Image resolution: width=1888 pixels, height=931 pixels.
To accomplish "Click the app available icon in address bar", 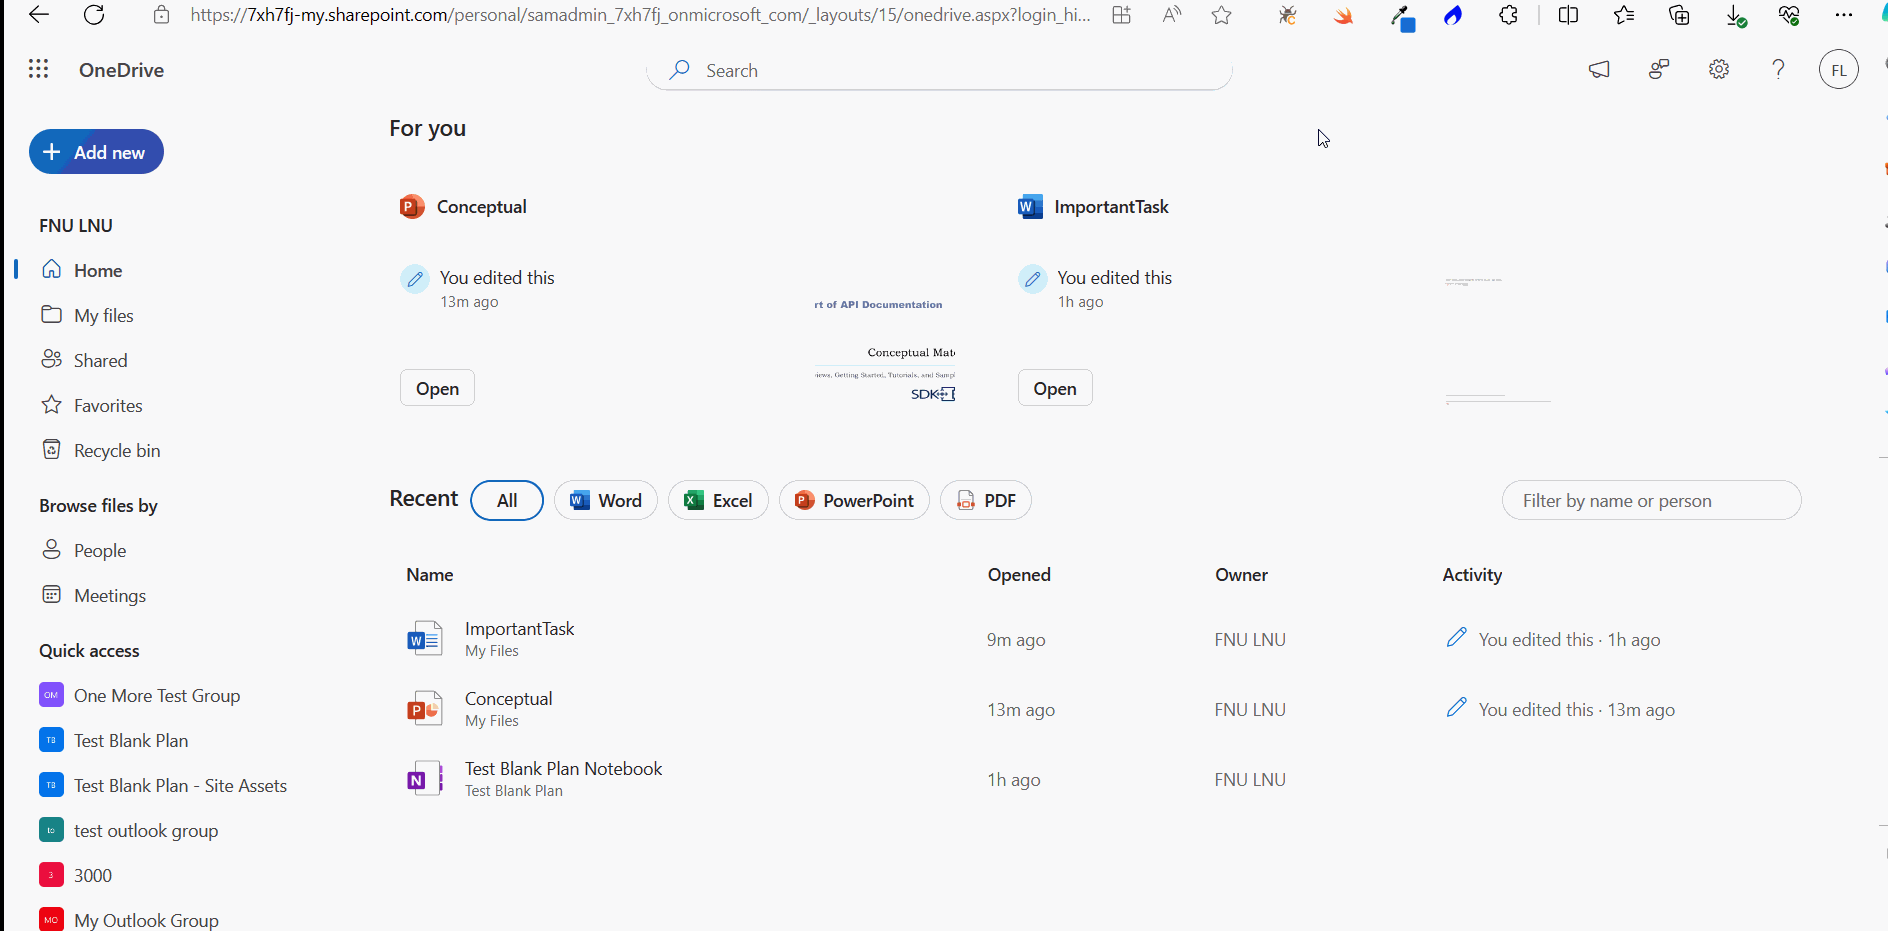I will [x=1122, y=15].
